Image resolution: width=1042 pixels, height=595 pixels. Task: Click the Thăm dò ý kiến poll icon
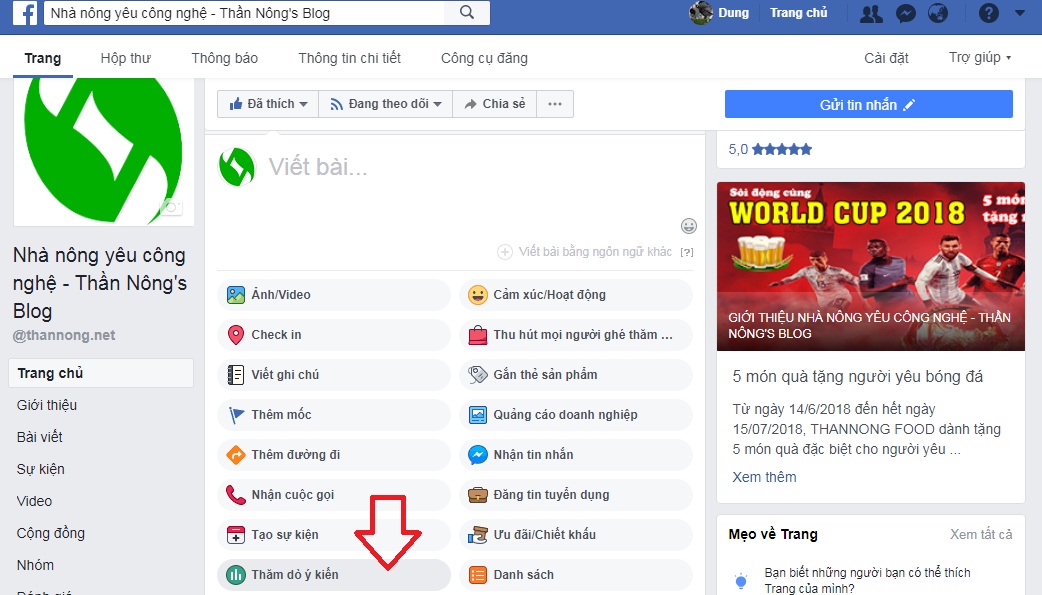coord(236,574)
